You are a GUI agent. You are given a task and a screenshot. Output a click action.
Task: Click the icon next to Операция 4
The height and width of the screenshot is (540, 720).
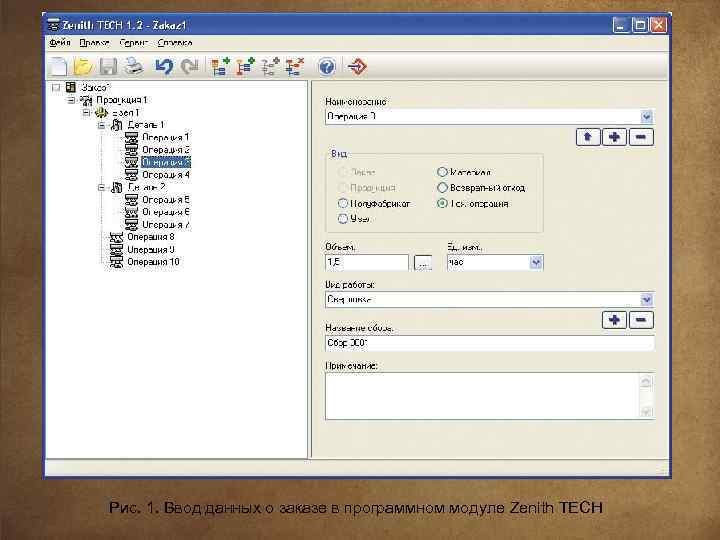tap(131, 174)
